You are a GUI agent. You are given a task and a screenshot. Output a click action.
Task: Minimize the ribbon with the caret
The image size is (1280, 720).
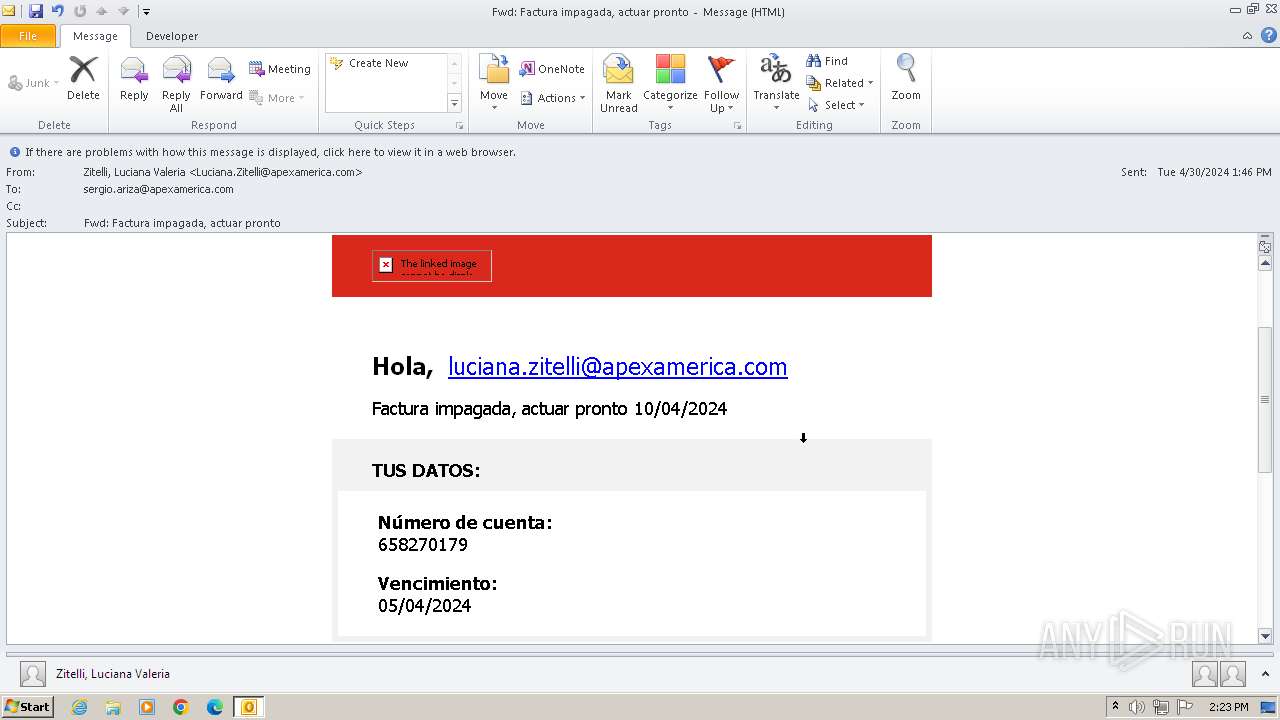[x=1247, y=36]
